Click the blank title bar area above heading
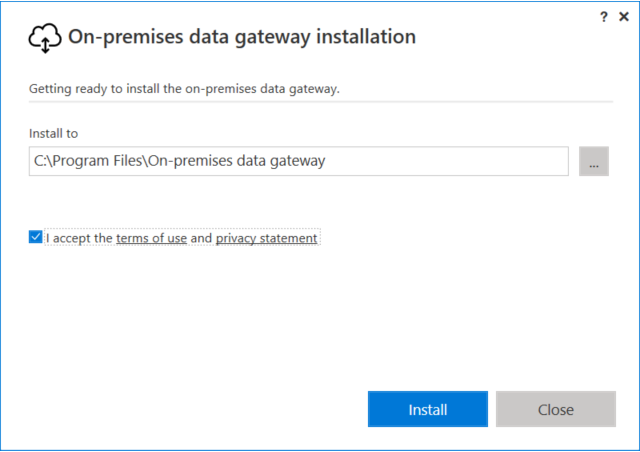This screenshot has width=640, height=452. (300, 12)
